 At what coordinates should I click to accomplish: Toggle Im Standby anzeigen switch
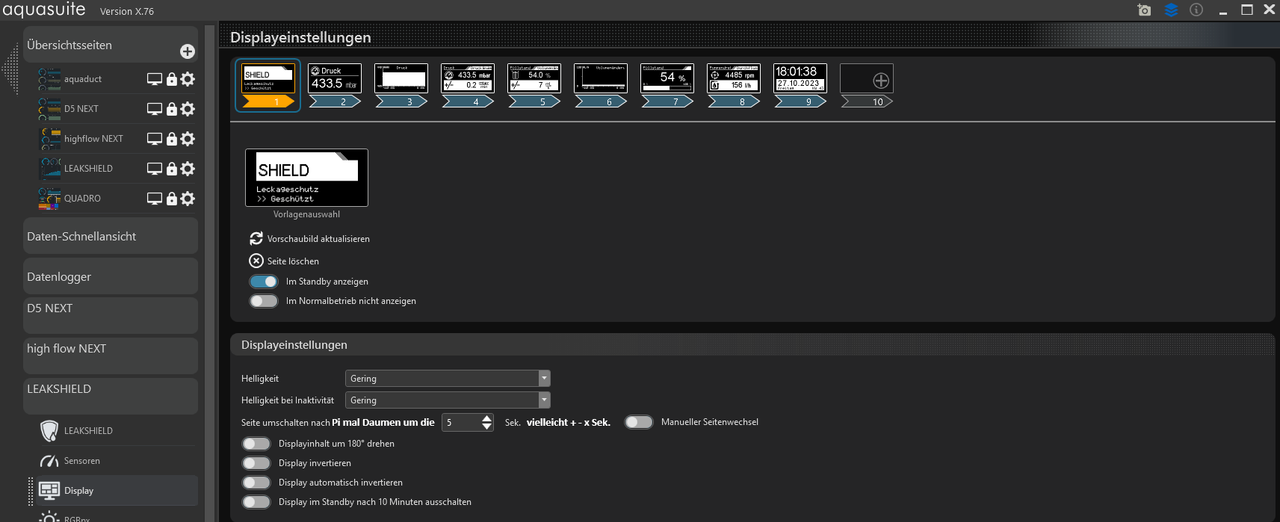[x=264, y=282]
